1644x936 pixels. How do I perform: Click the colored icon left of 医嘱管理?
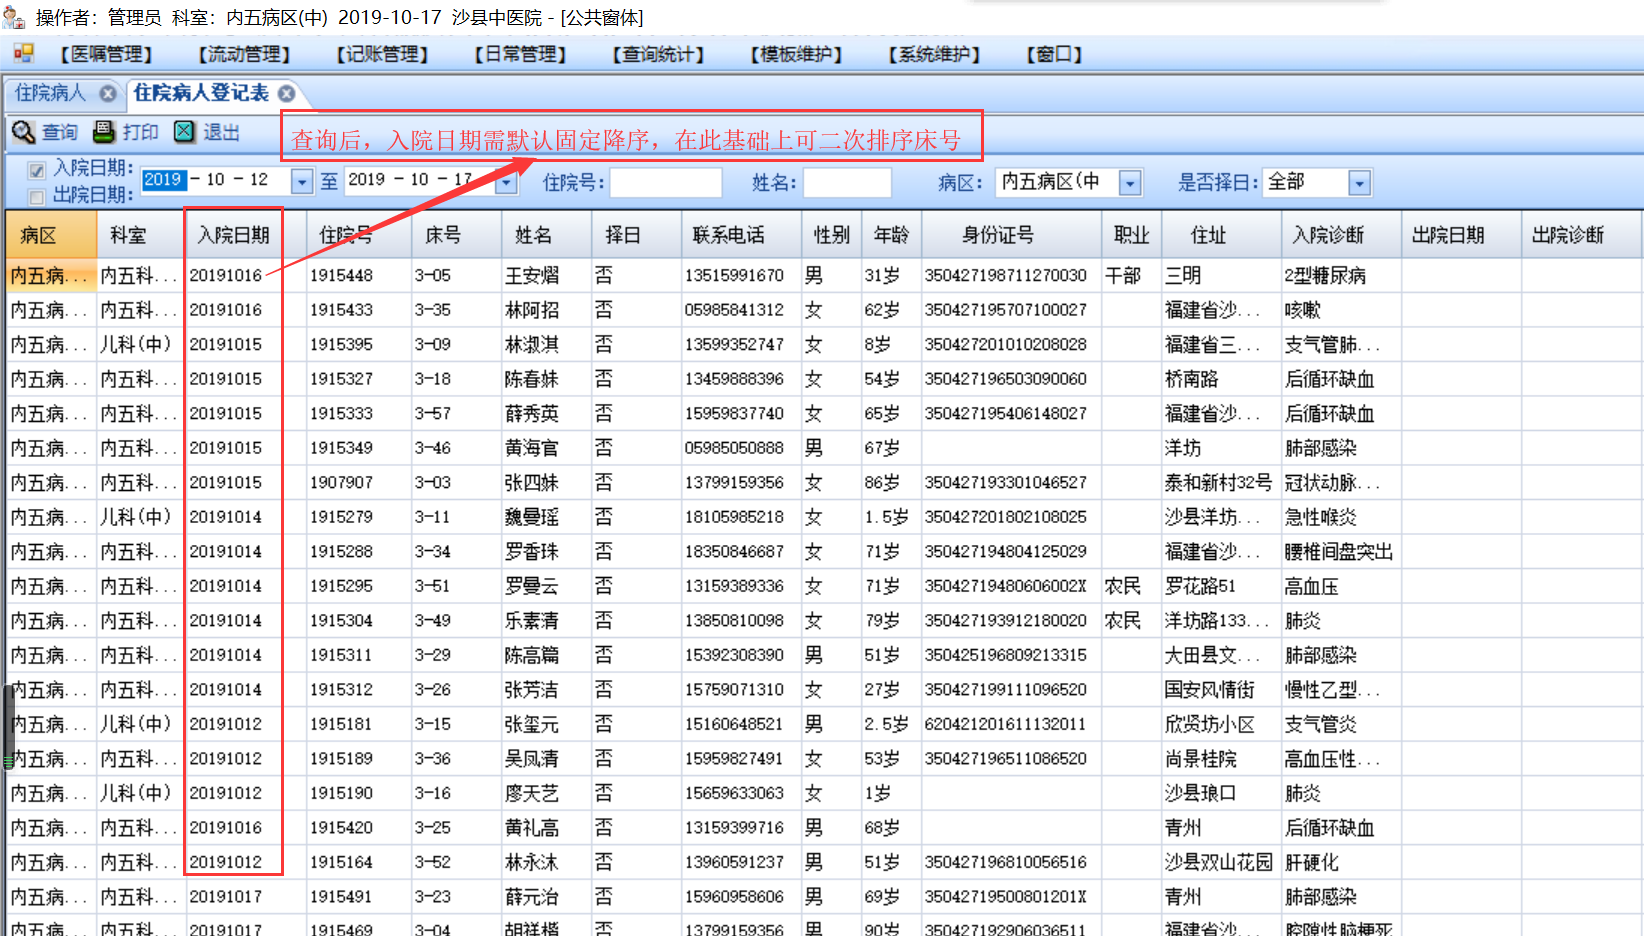click(x=23, y=53)
